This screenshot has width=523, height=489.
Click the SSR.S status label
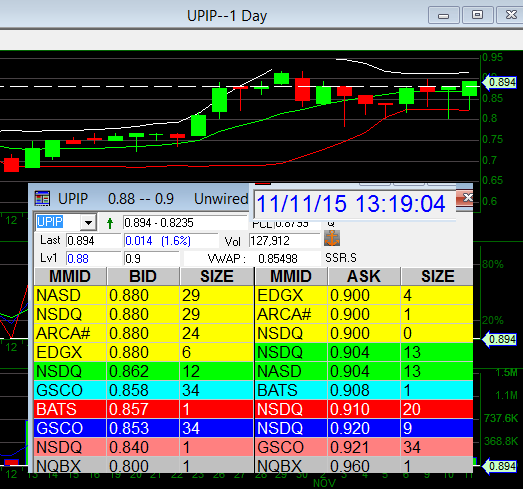tap(341, 258)
